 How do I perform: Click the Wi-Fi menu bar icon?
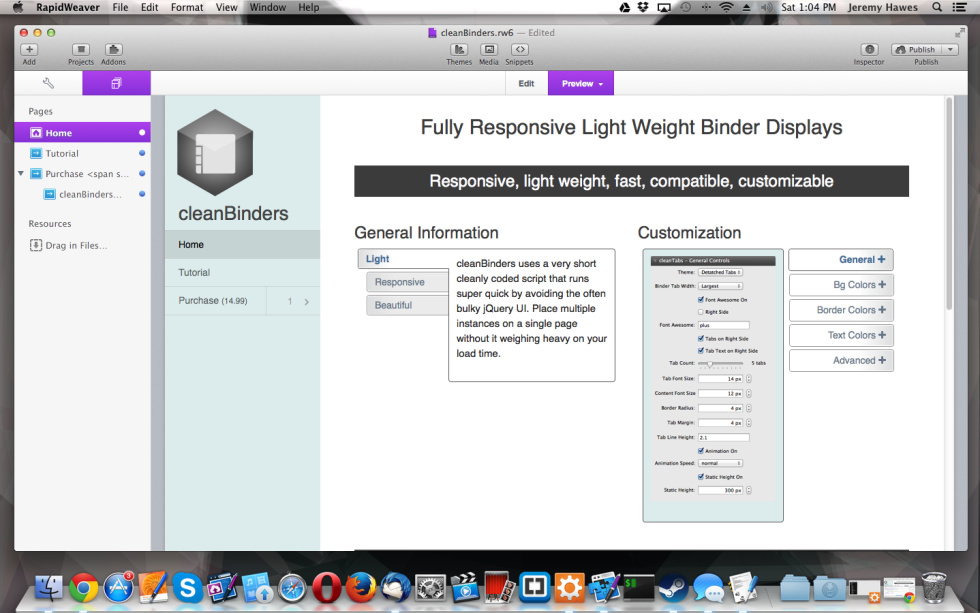726,7
